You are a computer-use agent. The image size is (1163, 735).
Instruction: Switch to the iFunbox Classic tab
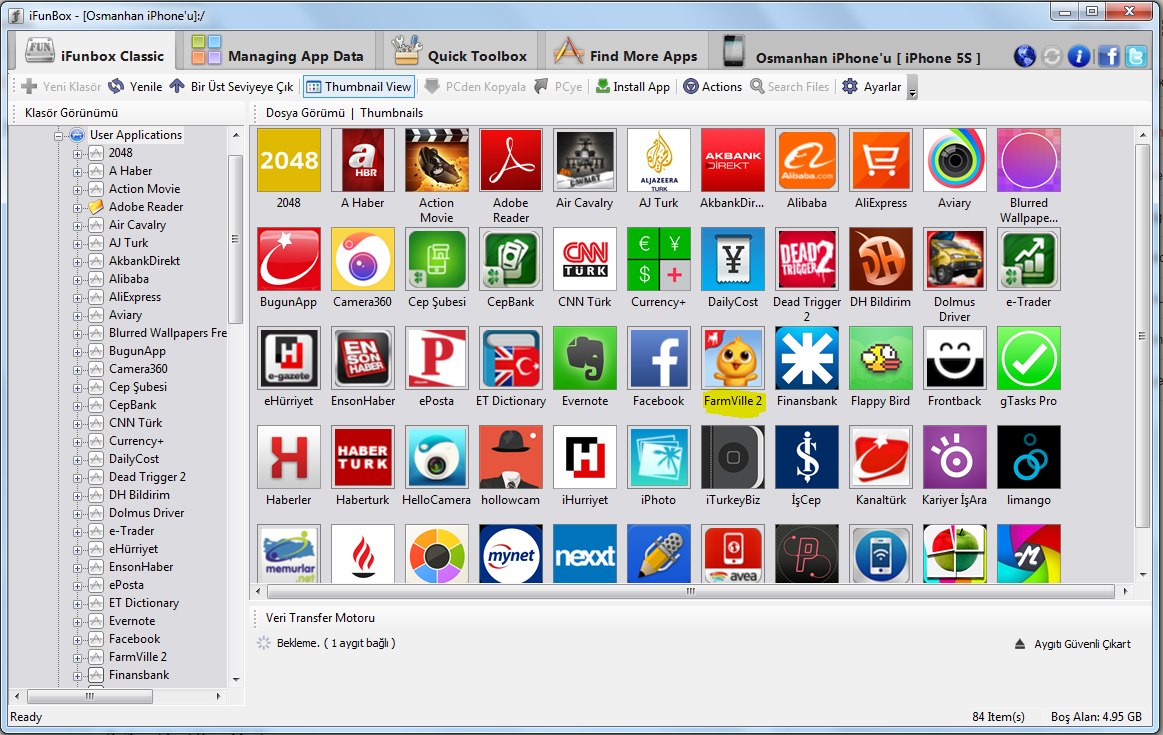(94, 52)
